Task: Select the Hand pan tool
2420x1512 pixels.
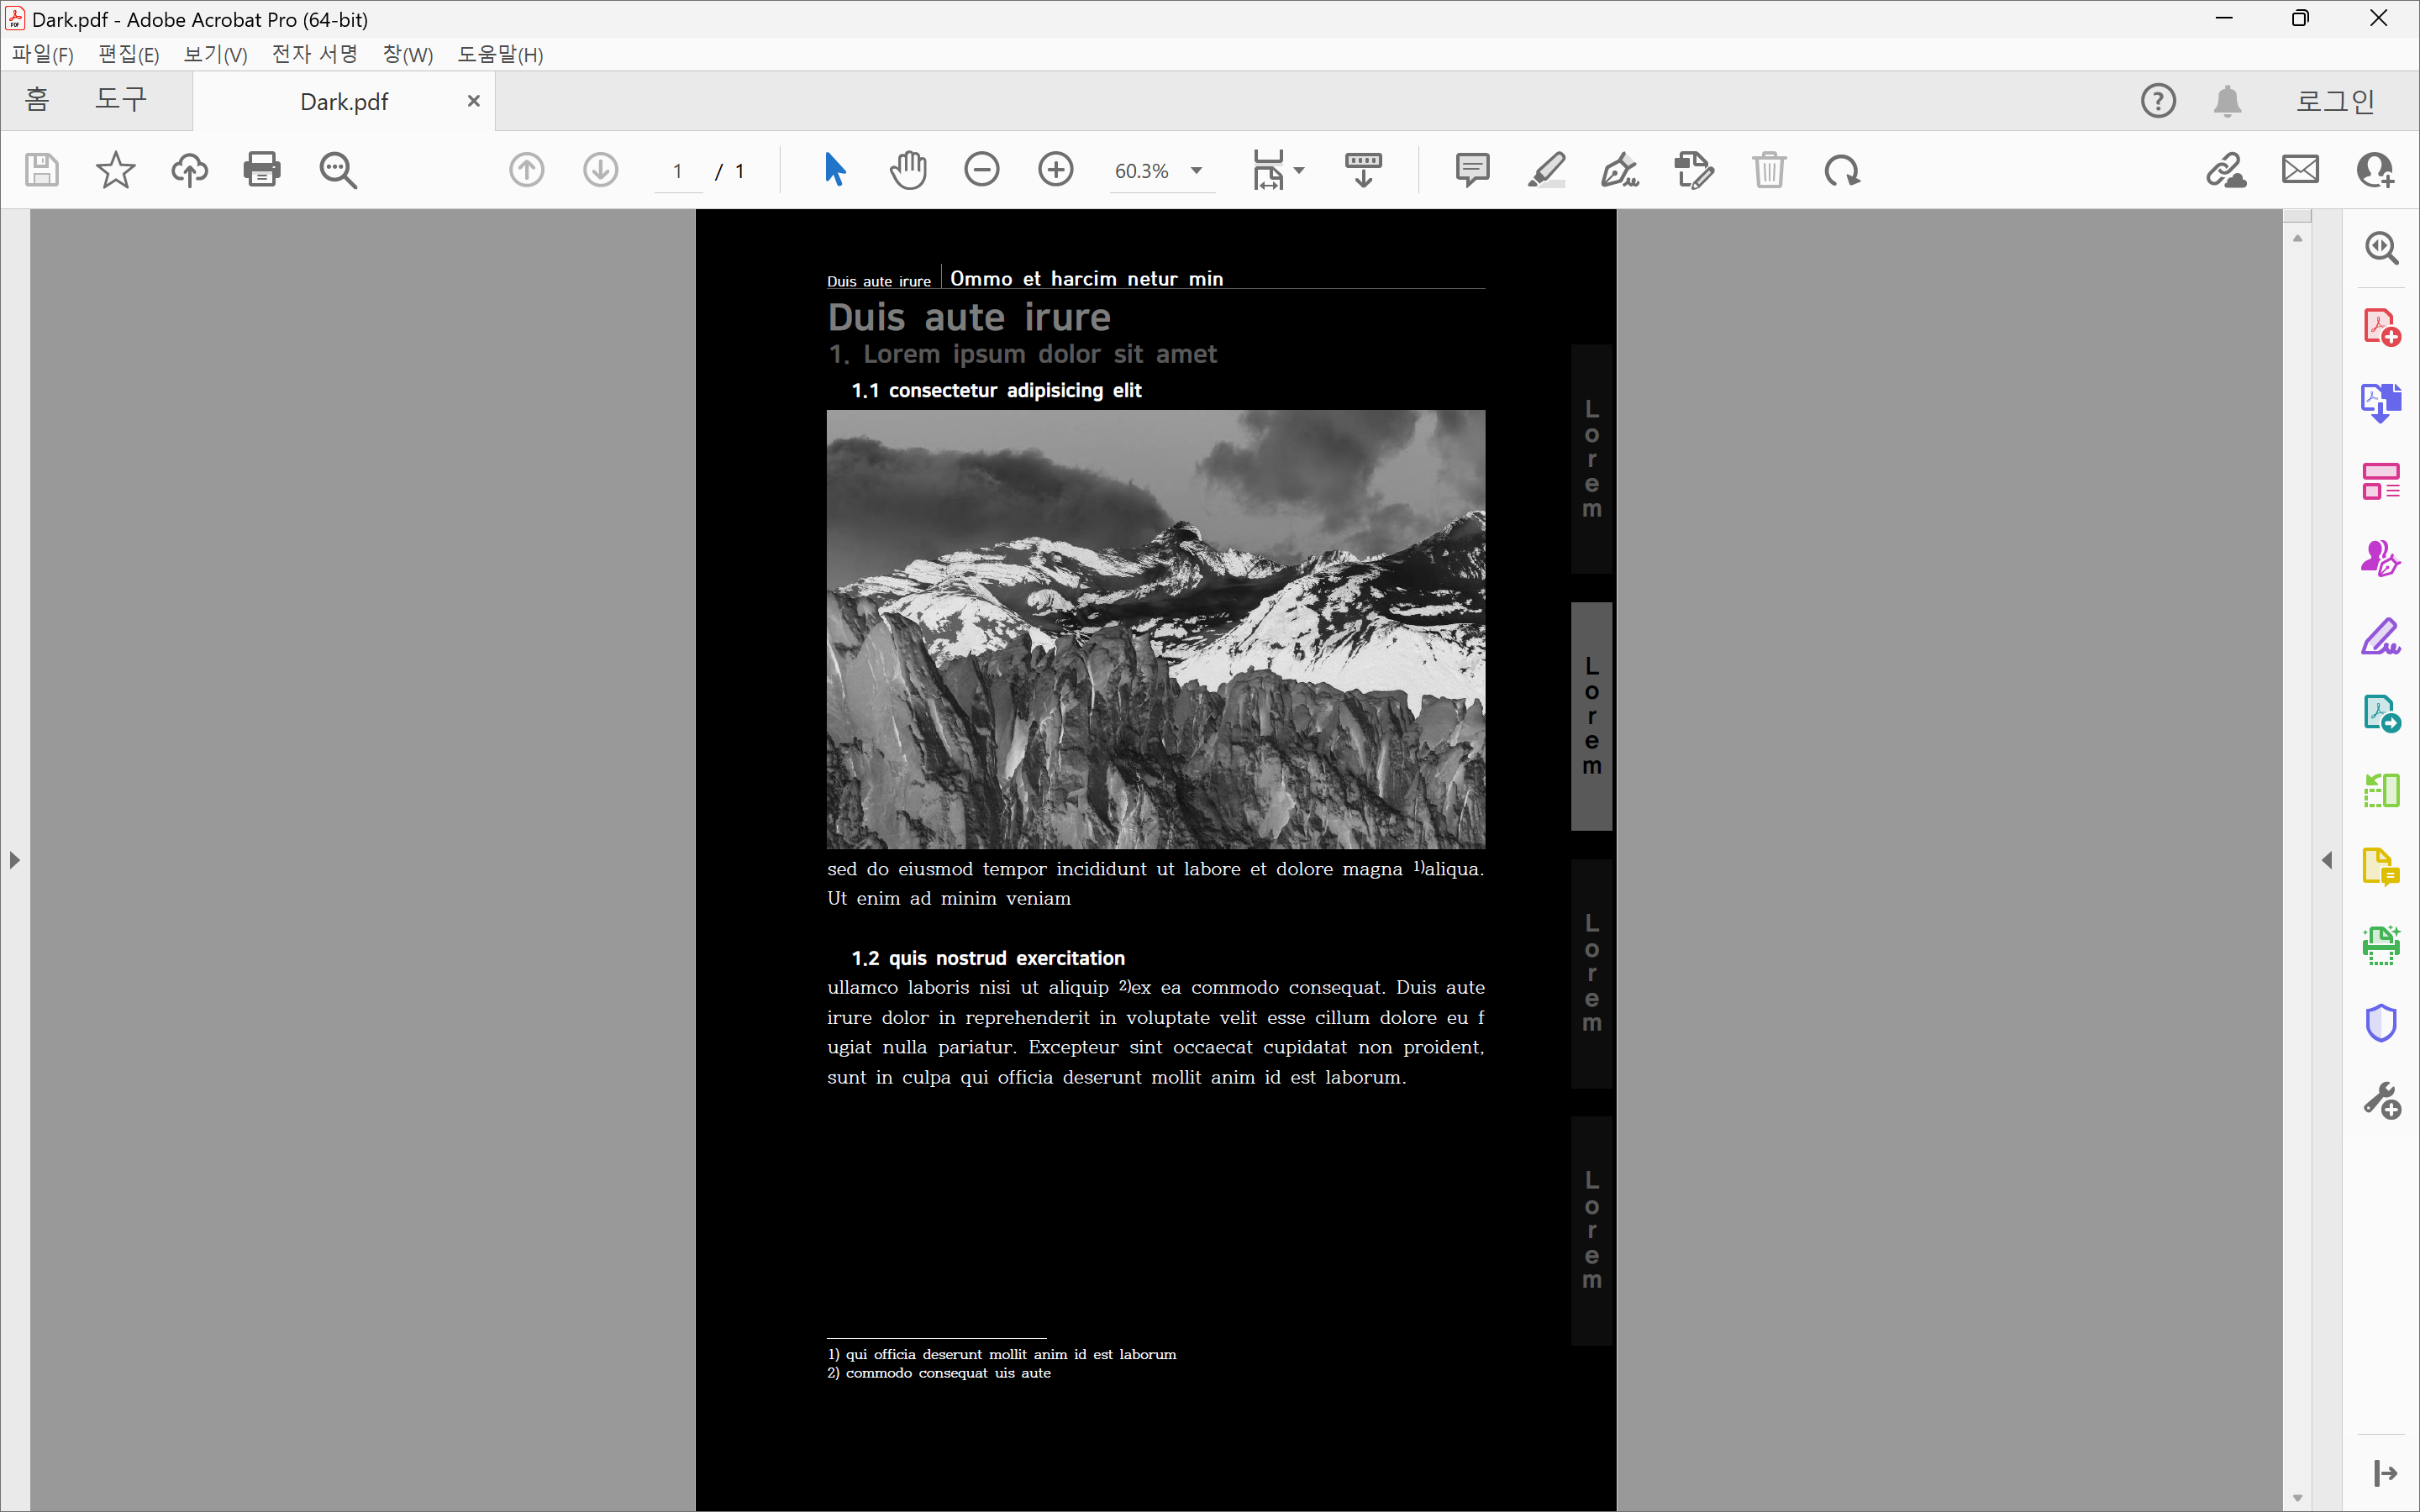Action: (x=908, y=170)
